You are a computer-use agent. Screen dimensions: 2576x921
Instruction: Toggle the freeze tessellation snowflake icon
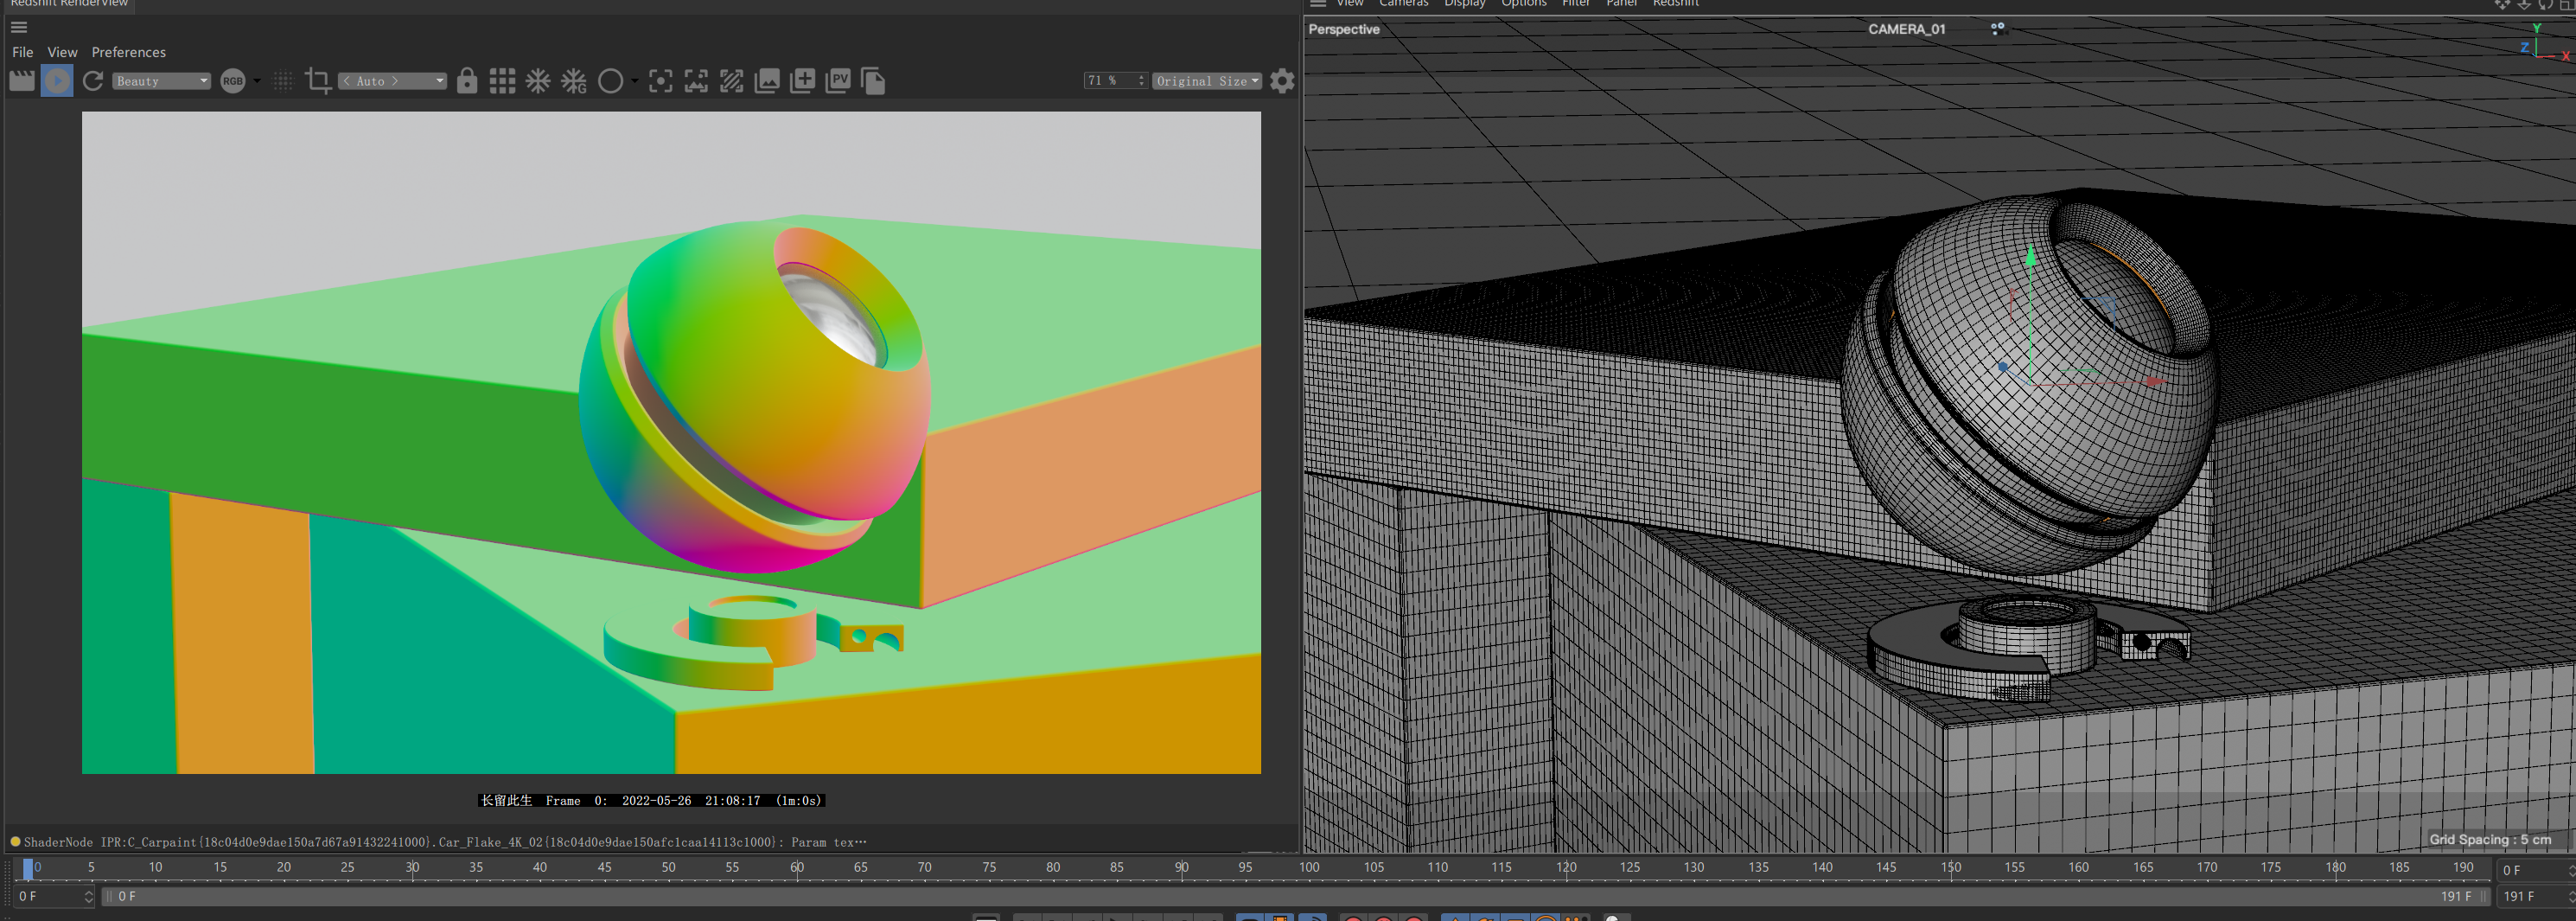538,81
